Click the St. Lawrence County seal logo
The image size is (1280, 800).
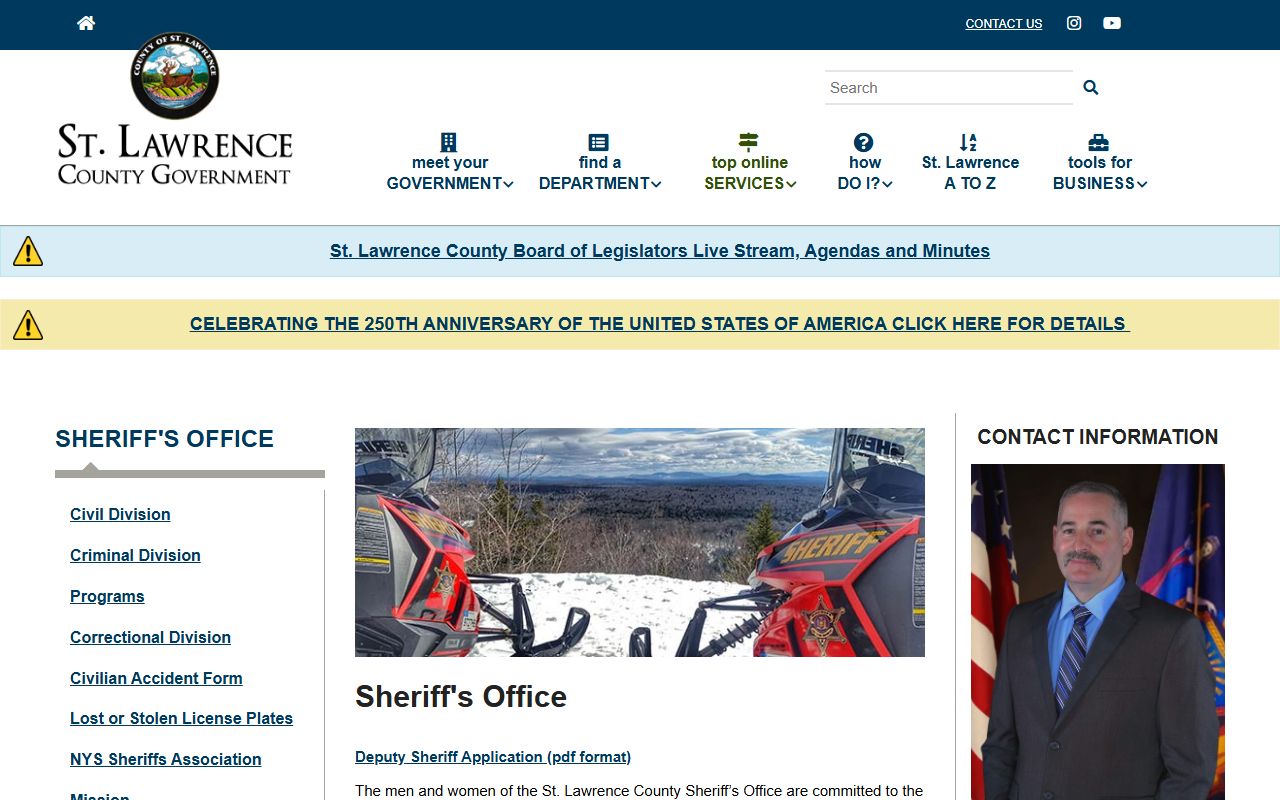(175, 75)
